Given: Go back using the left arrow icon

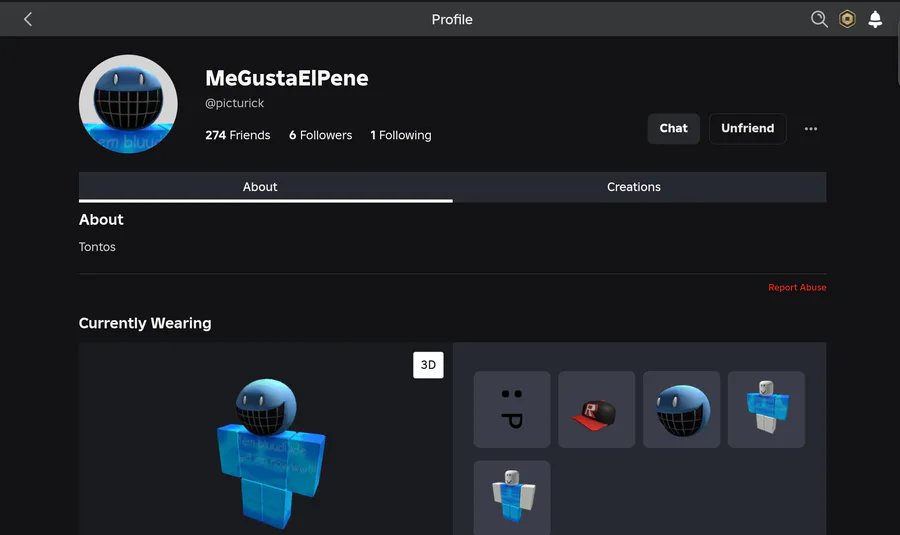Looking at the screenshot, I should (x=28, y=19).
